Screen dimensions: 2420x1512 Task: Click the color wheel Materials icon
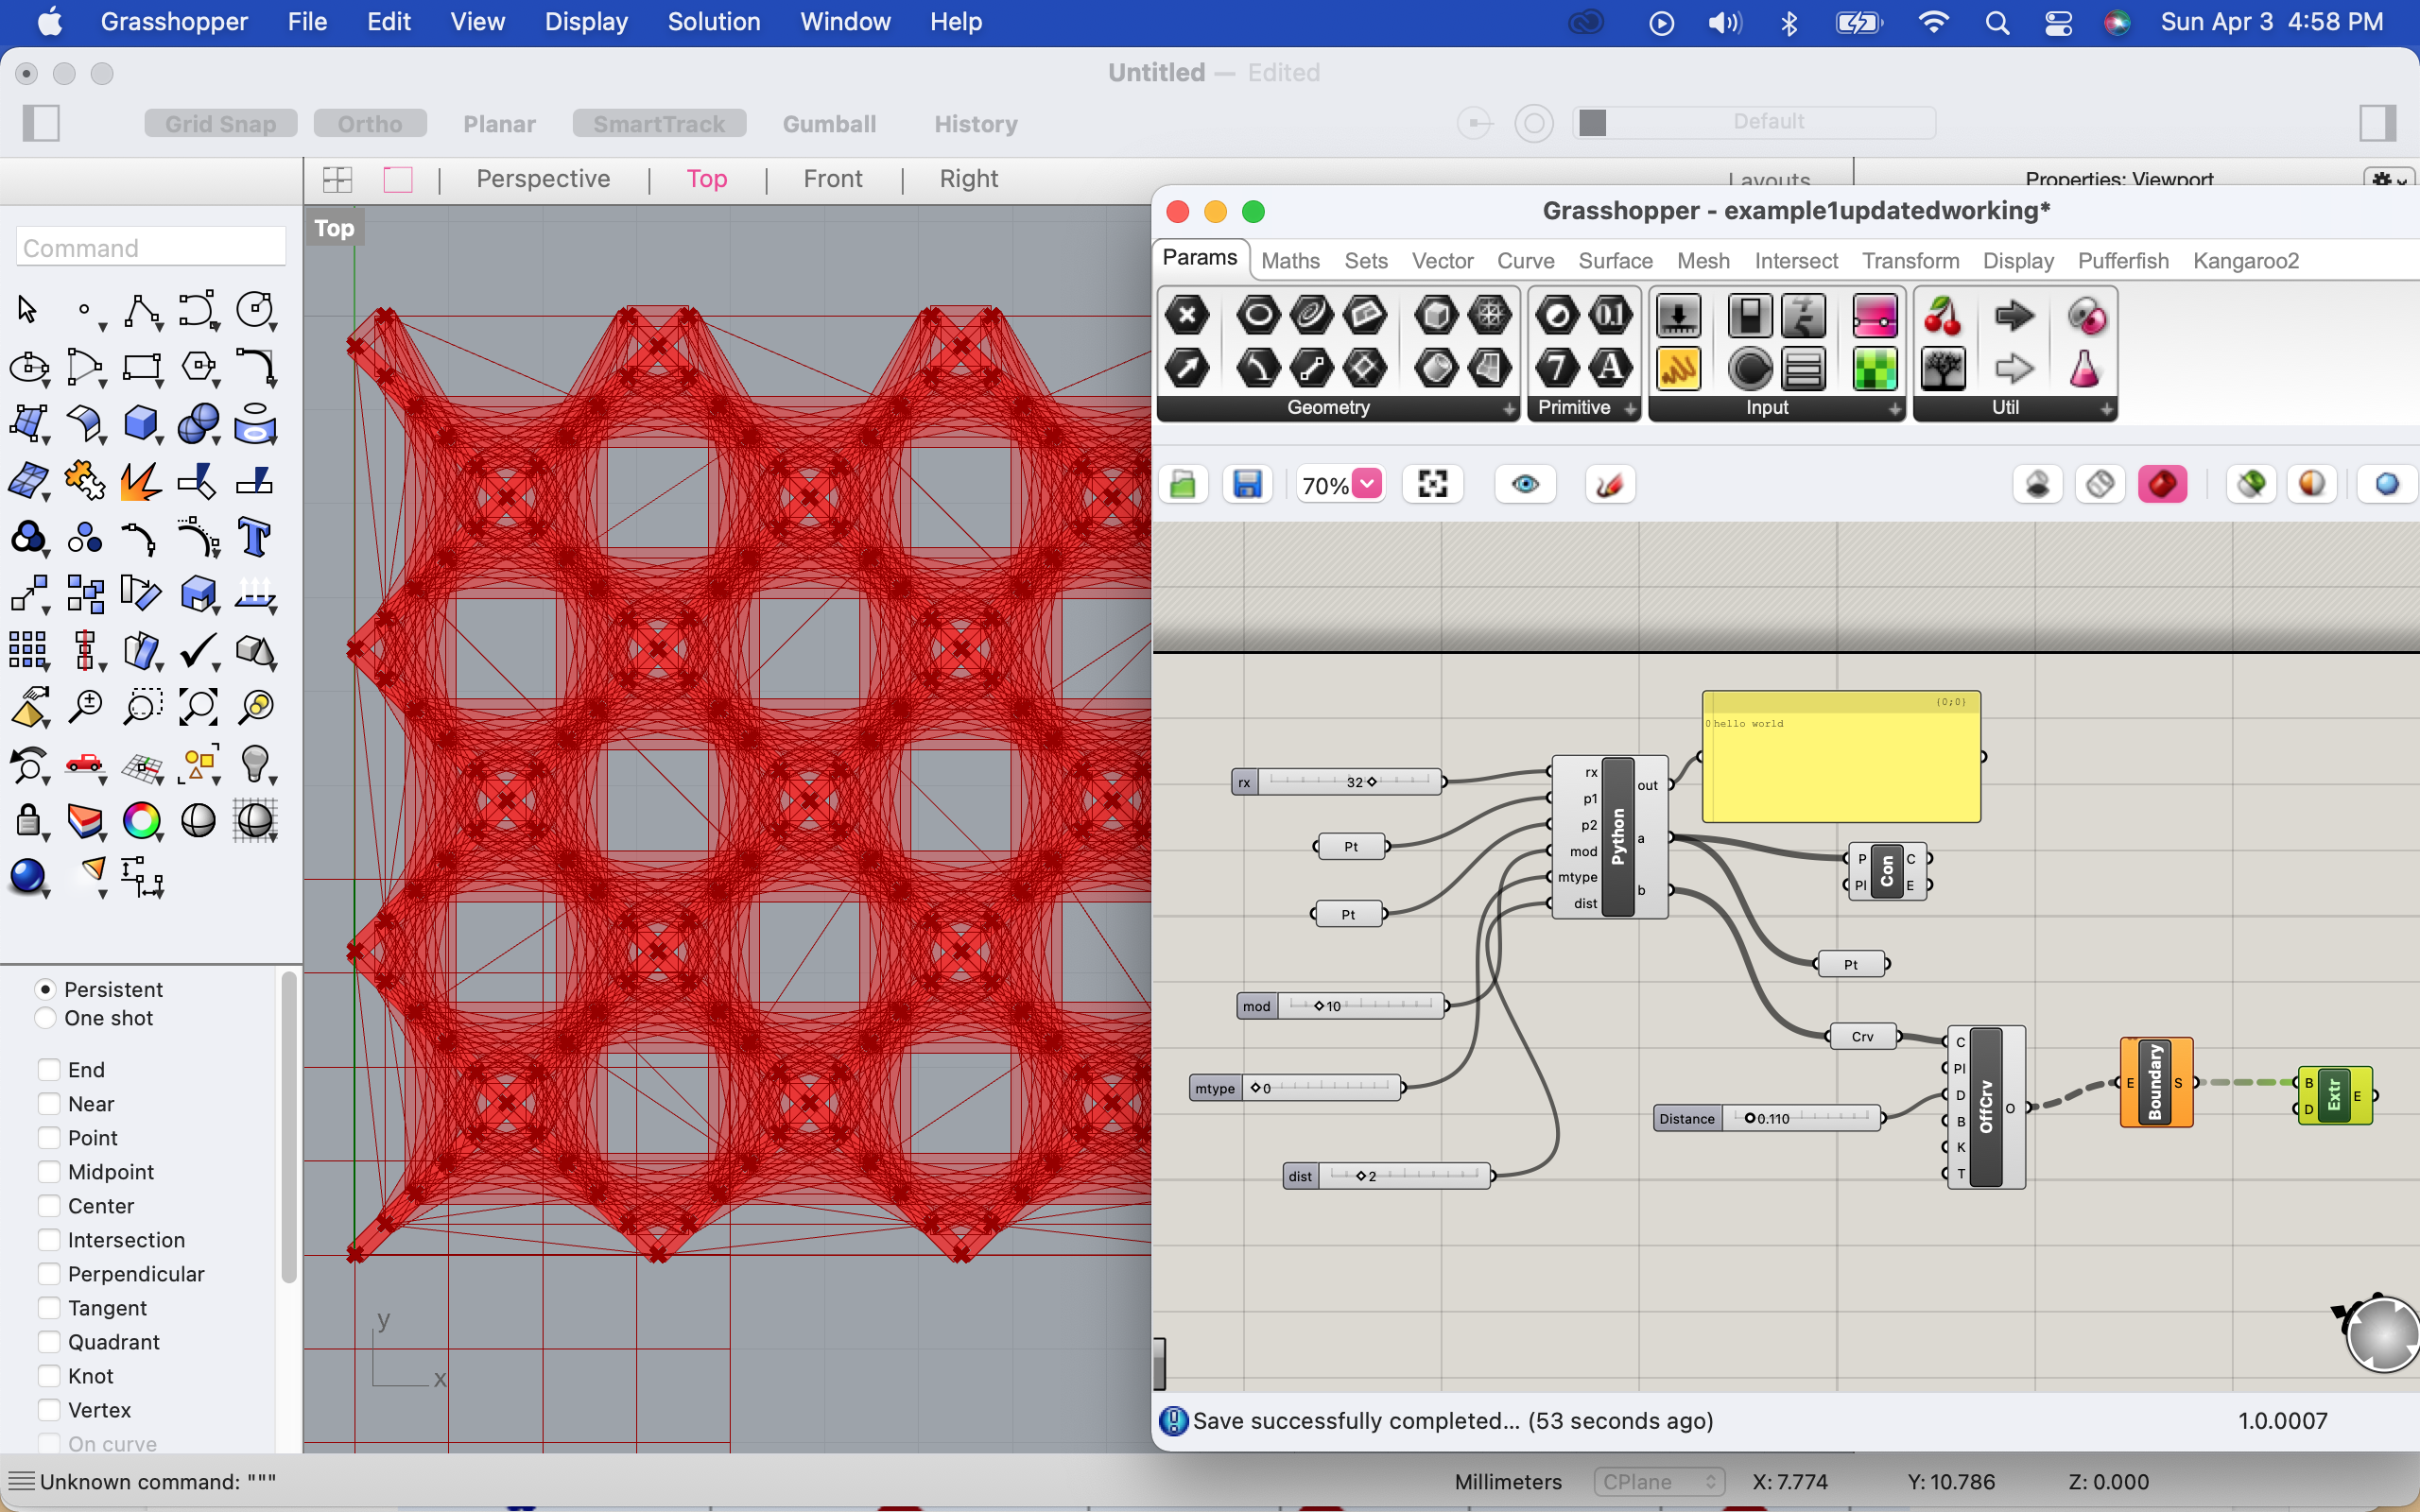(141, 821)
